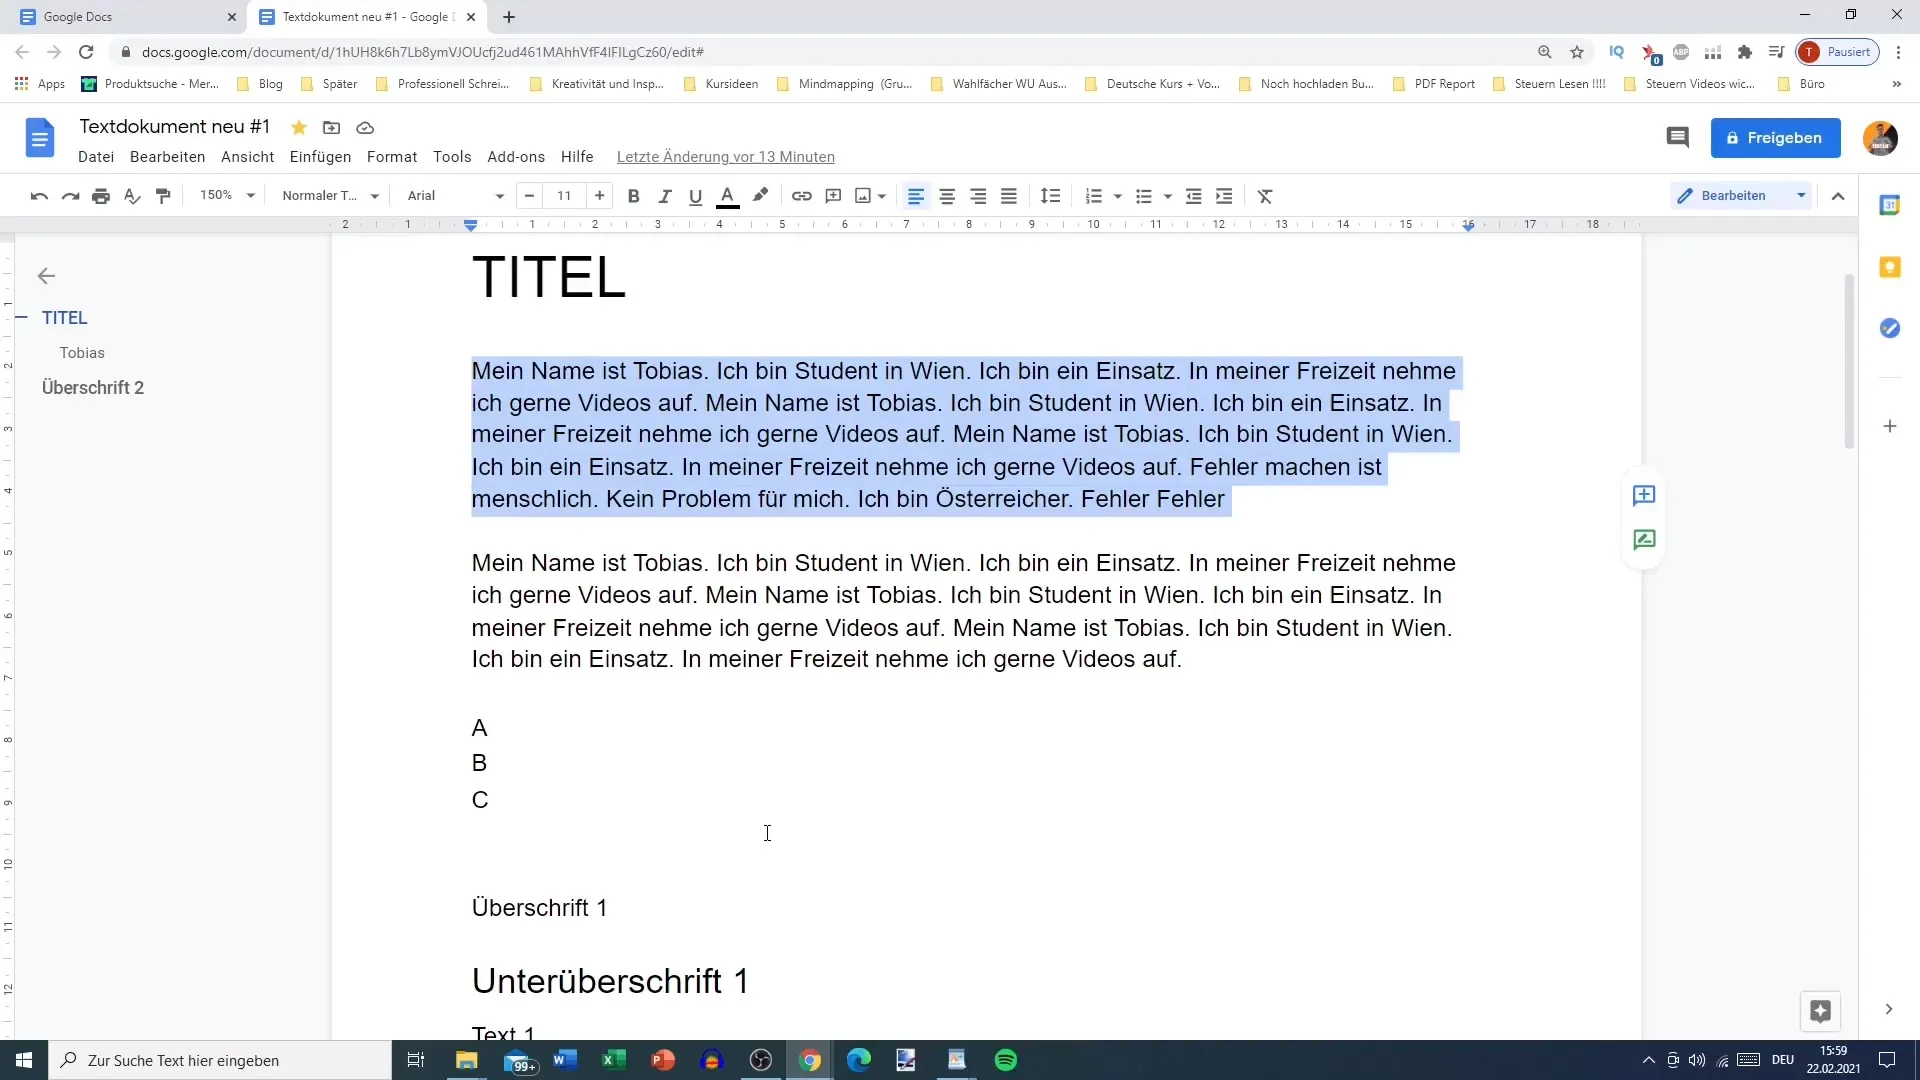Image resolution: width=1920 pixels, height=1080 pixels.
Task: Open the Datei menu
Action: (x=96, y=157)
